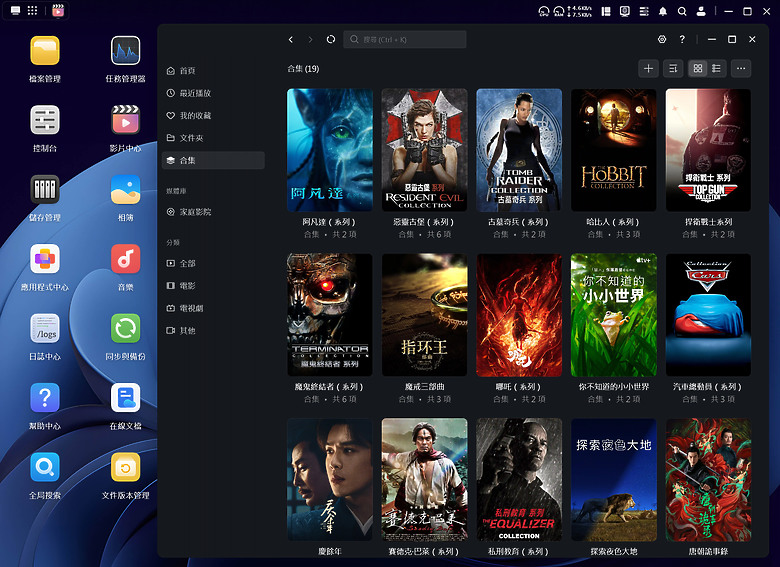
Task: Open the three-dots more options menu
Action: (741, 68)
